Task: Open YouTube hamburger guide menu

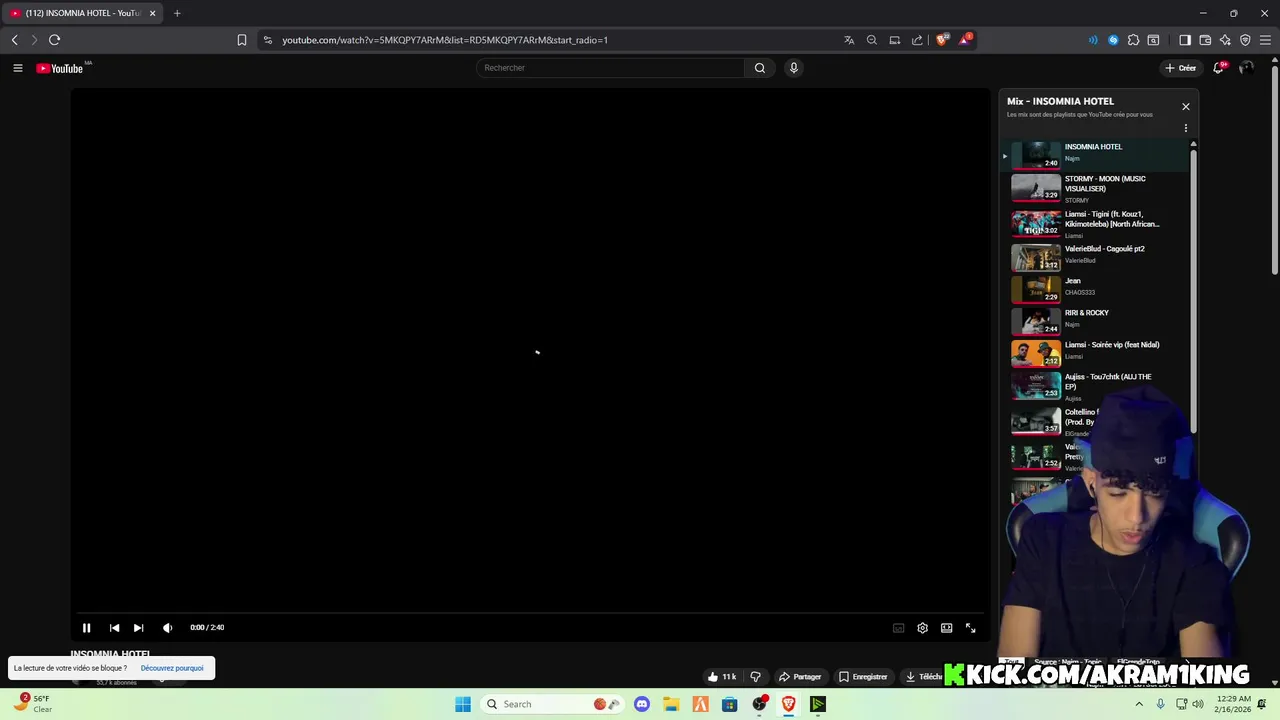Action: pos(17,68)
